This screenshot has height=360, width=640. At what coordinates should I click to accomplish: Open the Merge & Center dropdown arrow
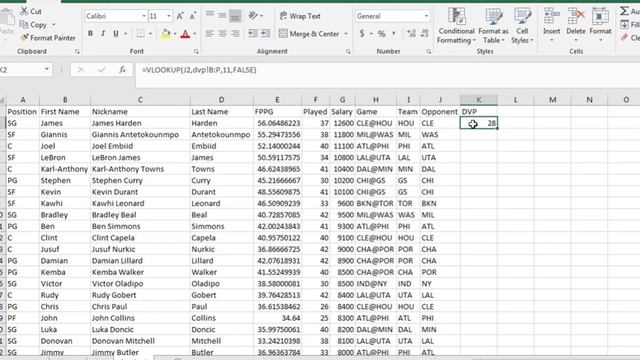pos(346,33)
